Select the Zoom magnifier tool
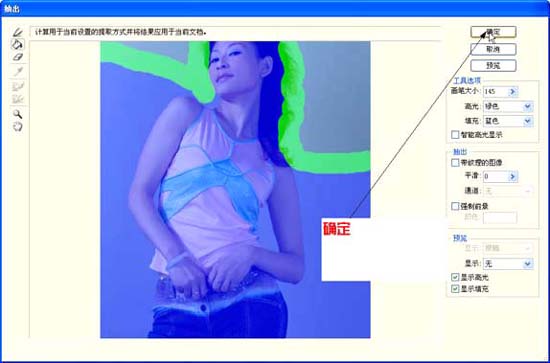This screenshot has height=363, width=550. (18, 114)
